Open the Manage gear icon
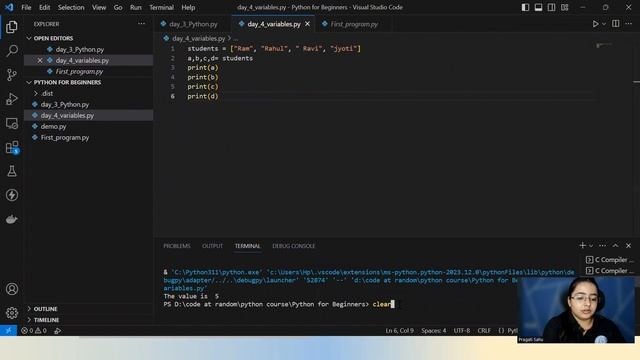640x360 pixels. 12,313
